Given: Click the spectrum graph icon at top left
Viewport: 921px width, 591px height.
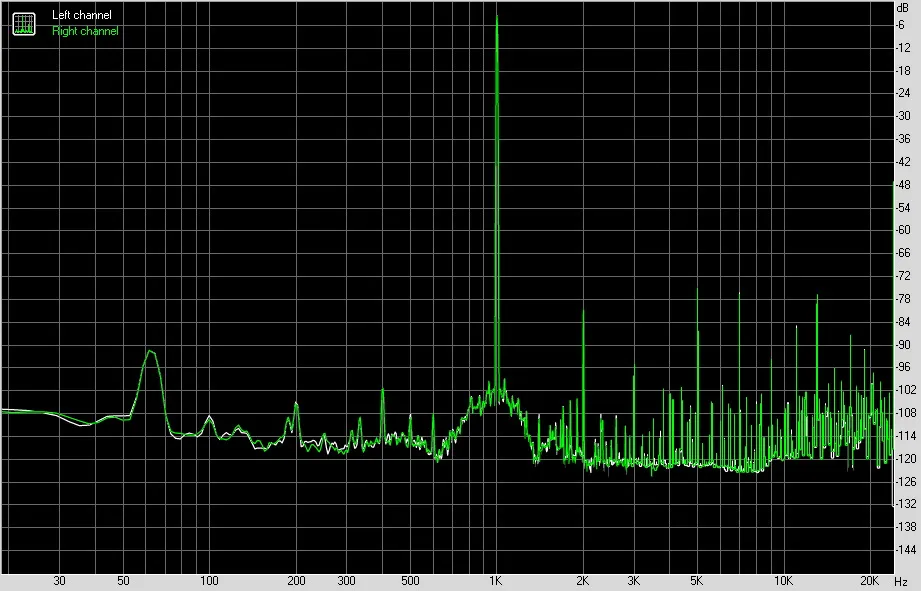Looking at the screenshot, I should click(24, 23).
